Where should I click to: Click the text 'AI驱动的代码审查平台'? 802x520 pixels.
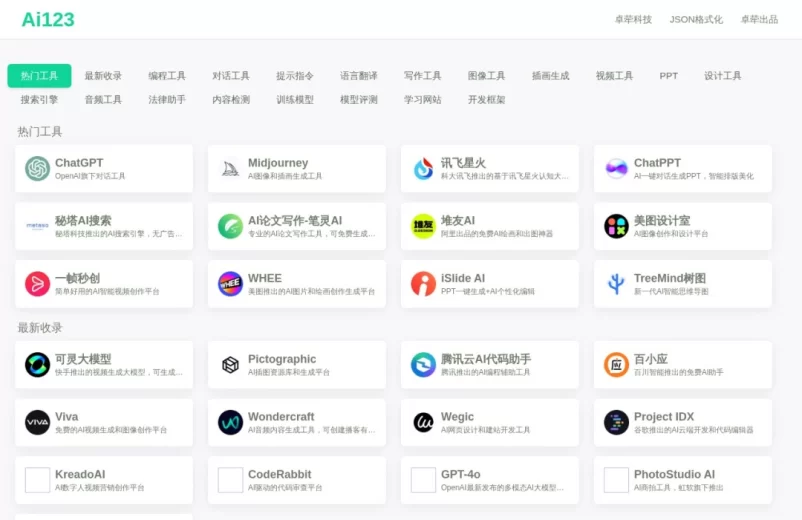click(x=285, y=488)
